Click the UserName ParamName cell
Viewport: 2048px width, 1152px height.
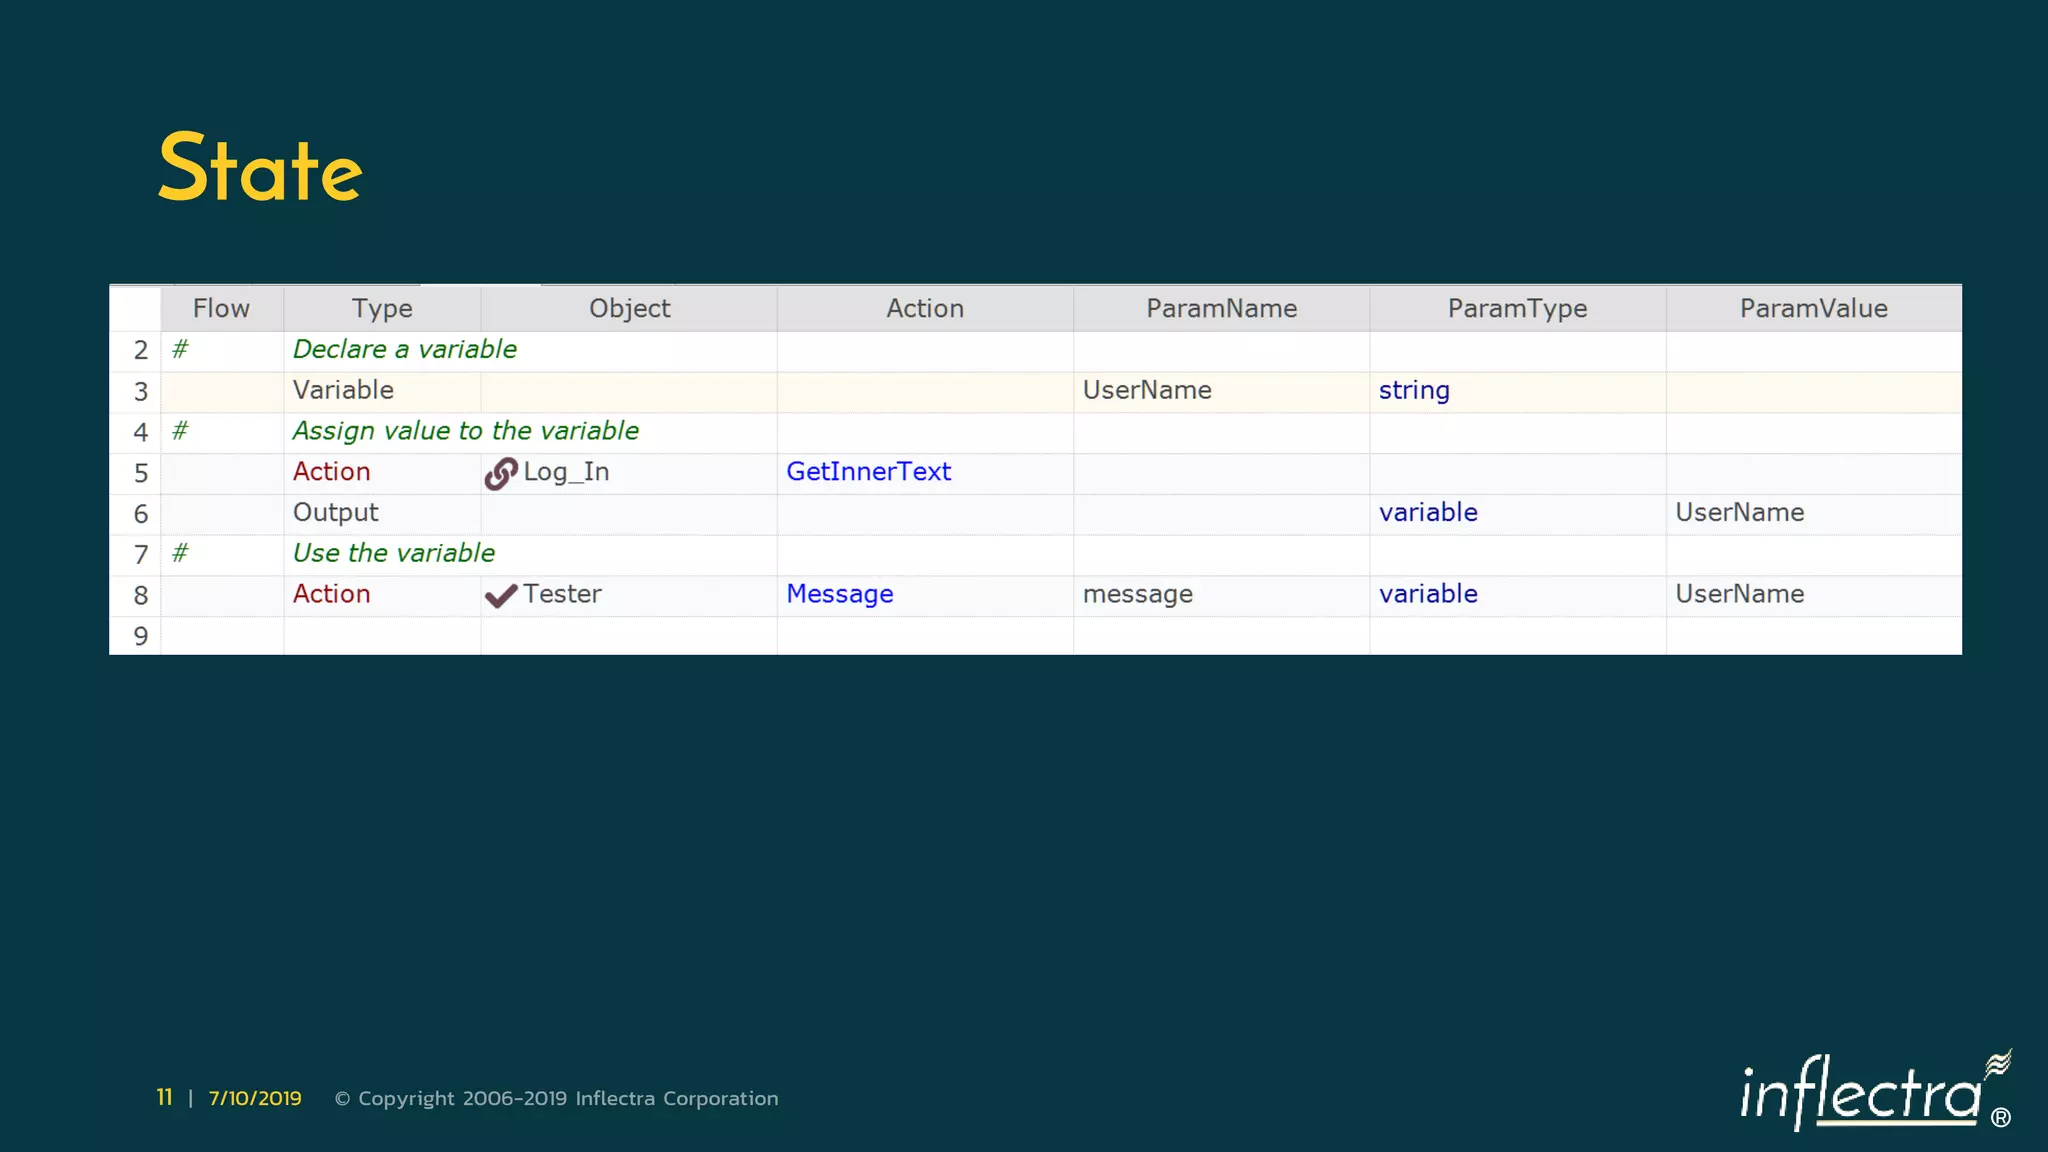(x=1147, y=390)
